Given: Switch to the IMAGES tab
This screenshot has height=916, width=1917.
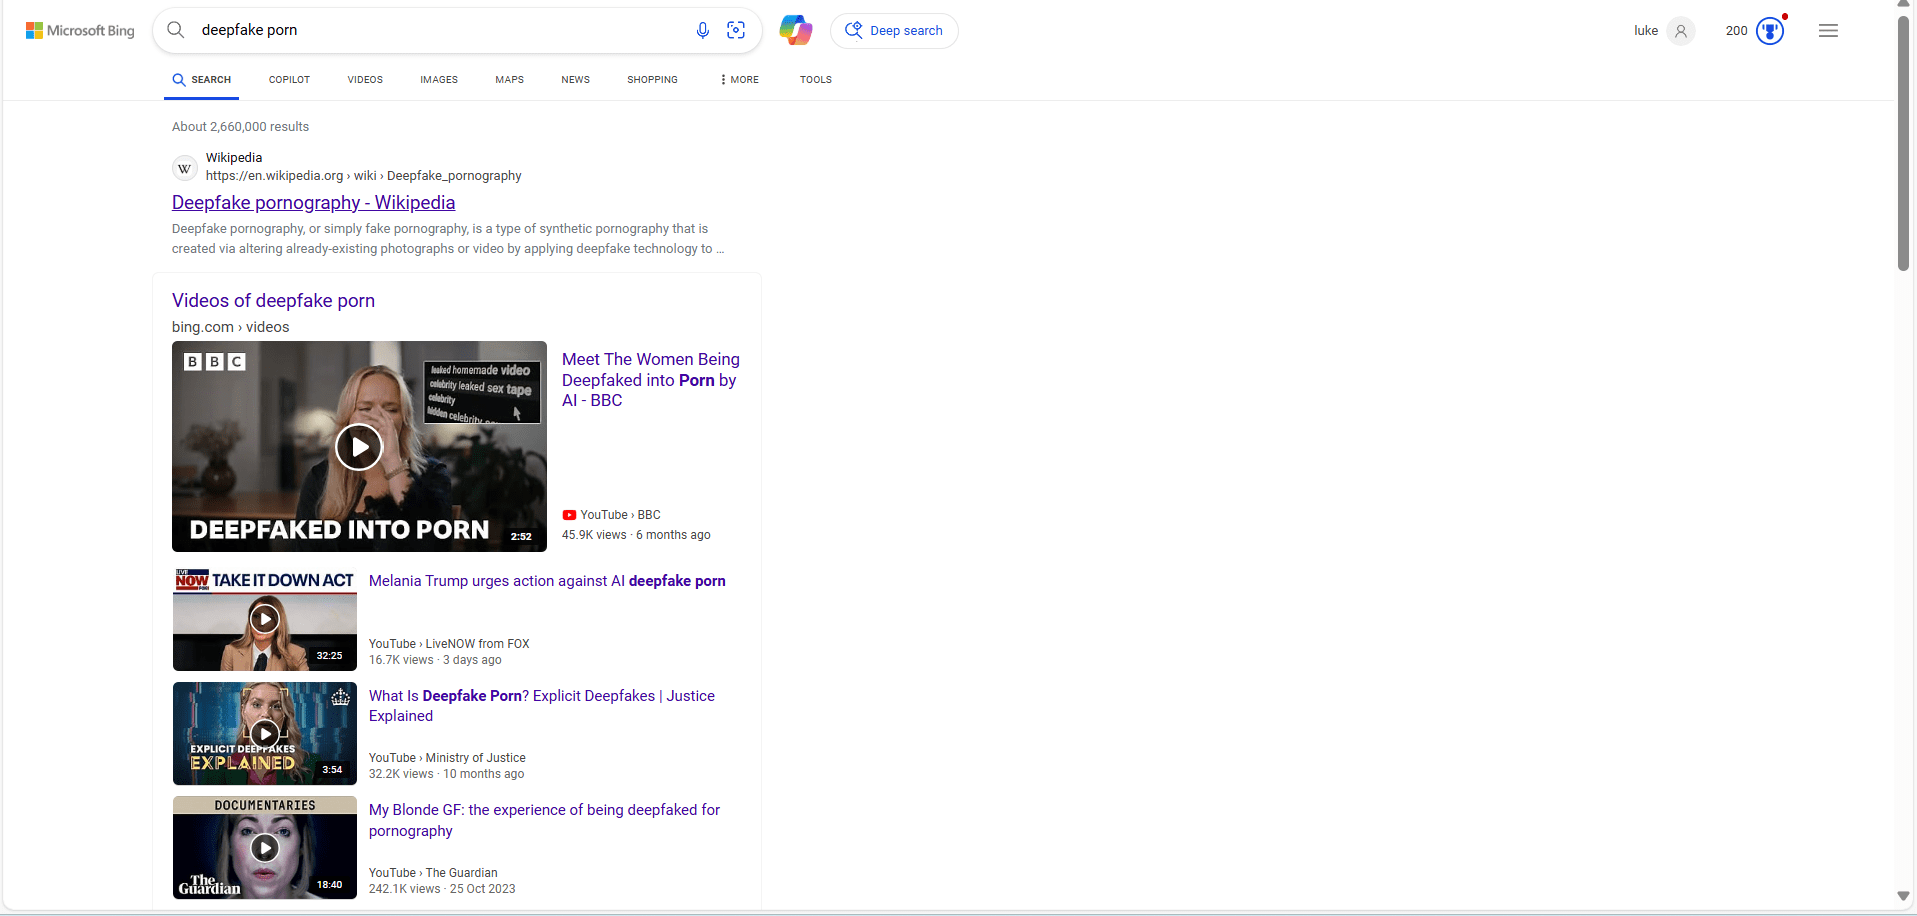Looking at the screenshot, I should (438, 79).
